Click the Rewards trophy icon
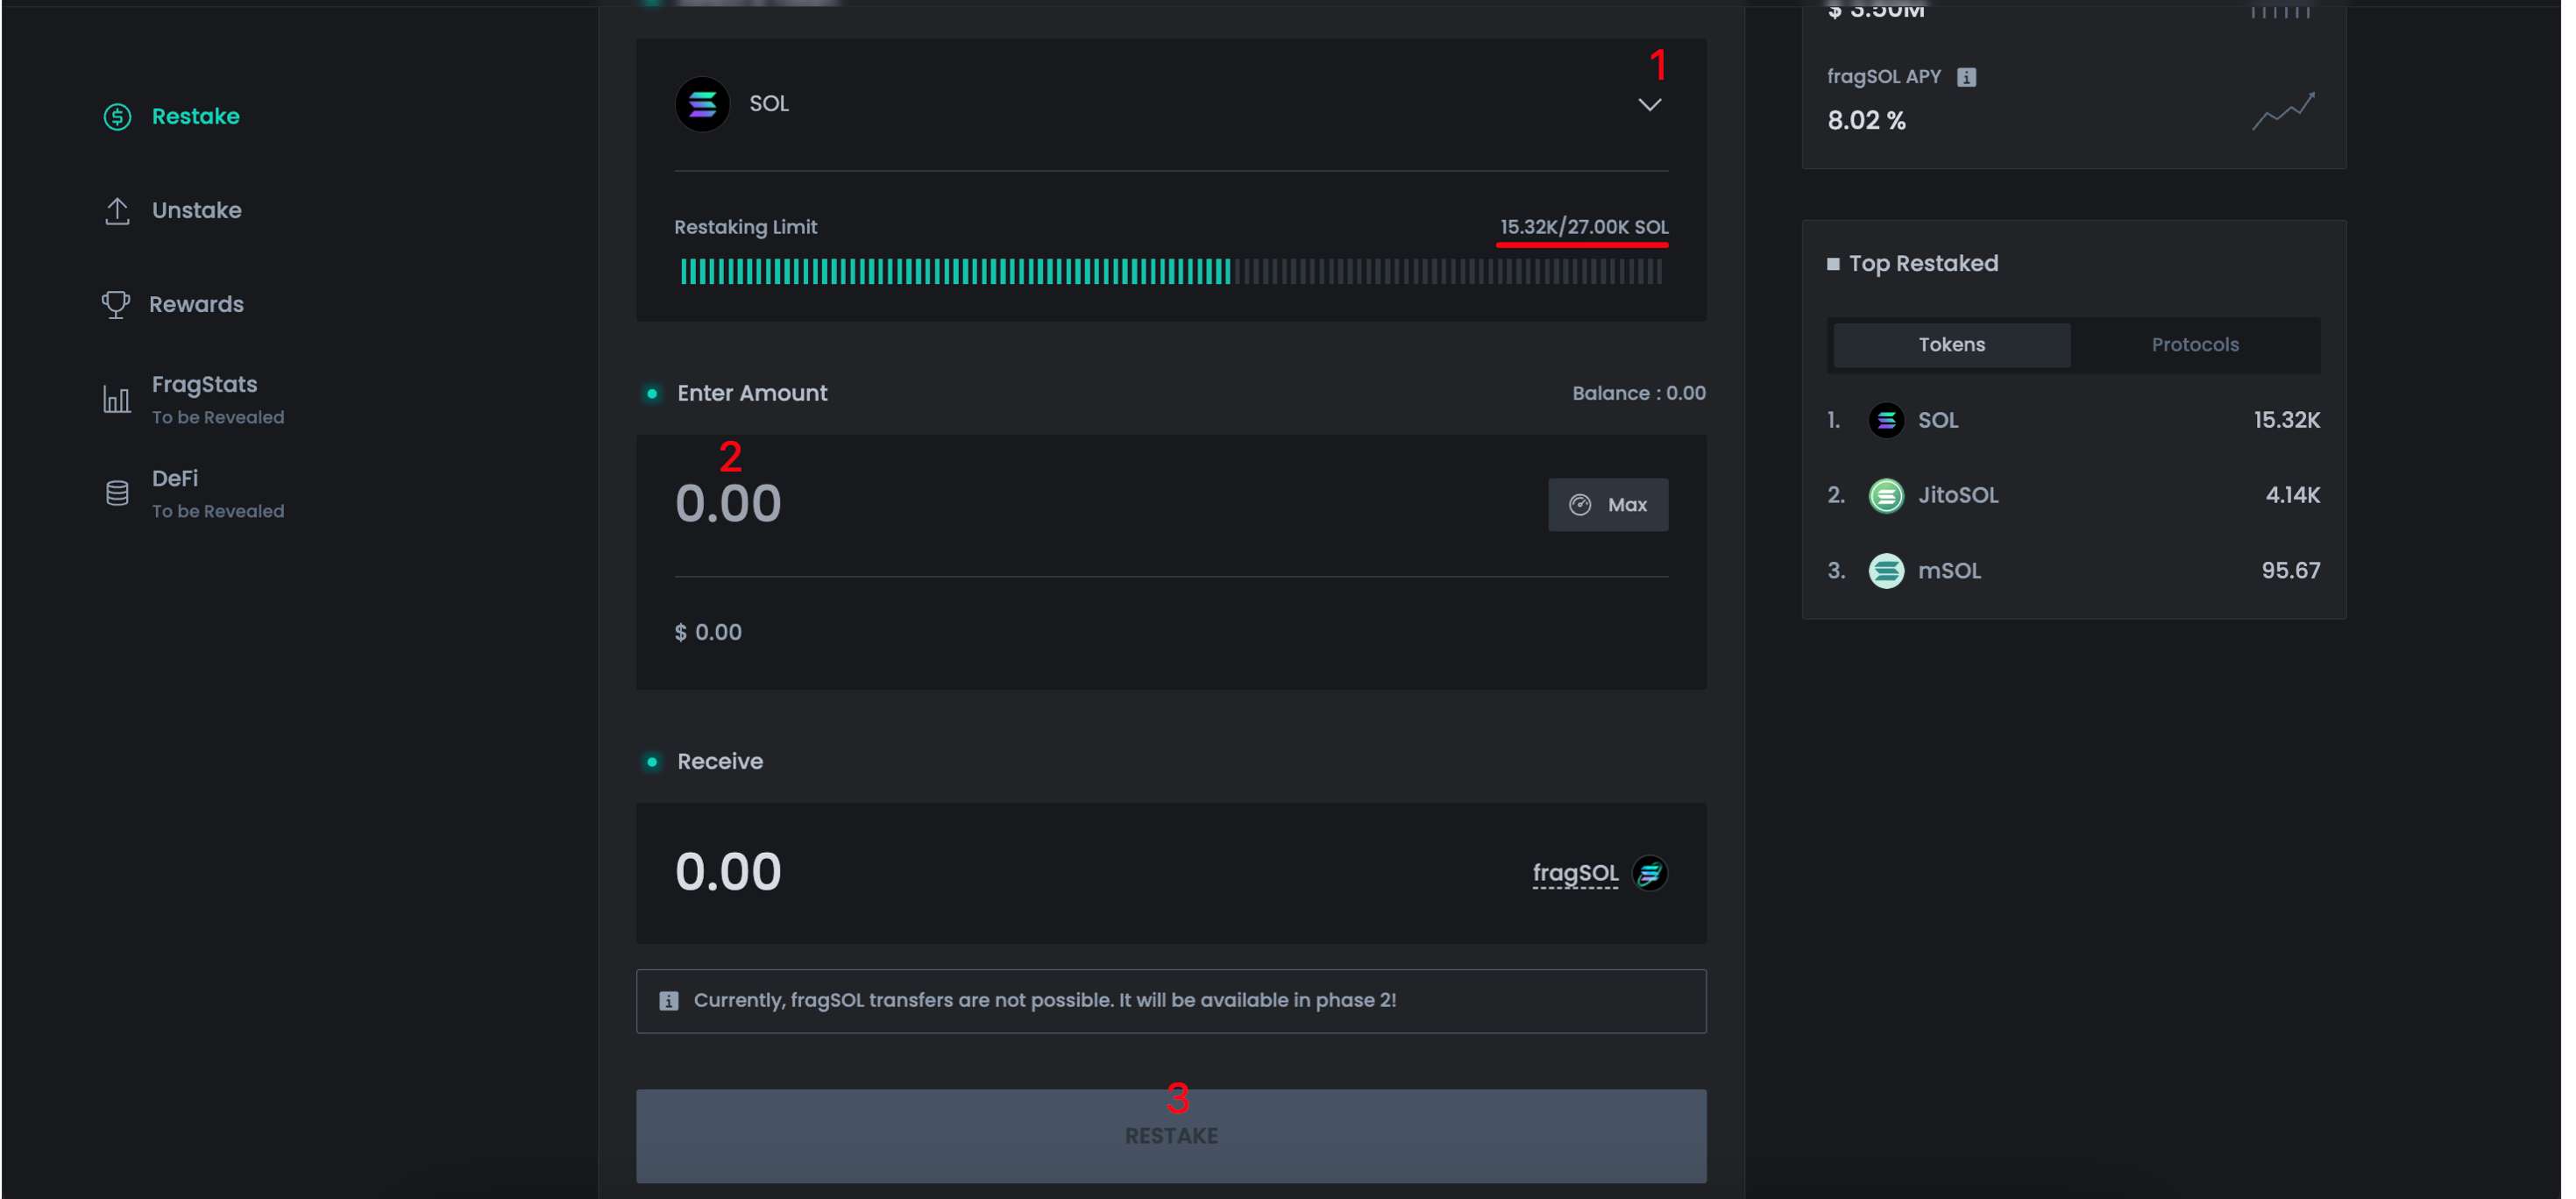The image size is (2576, 1199). coord(116,305)
